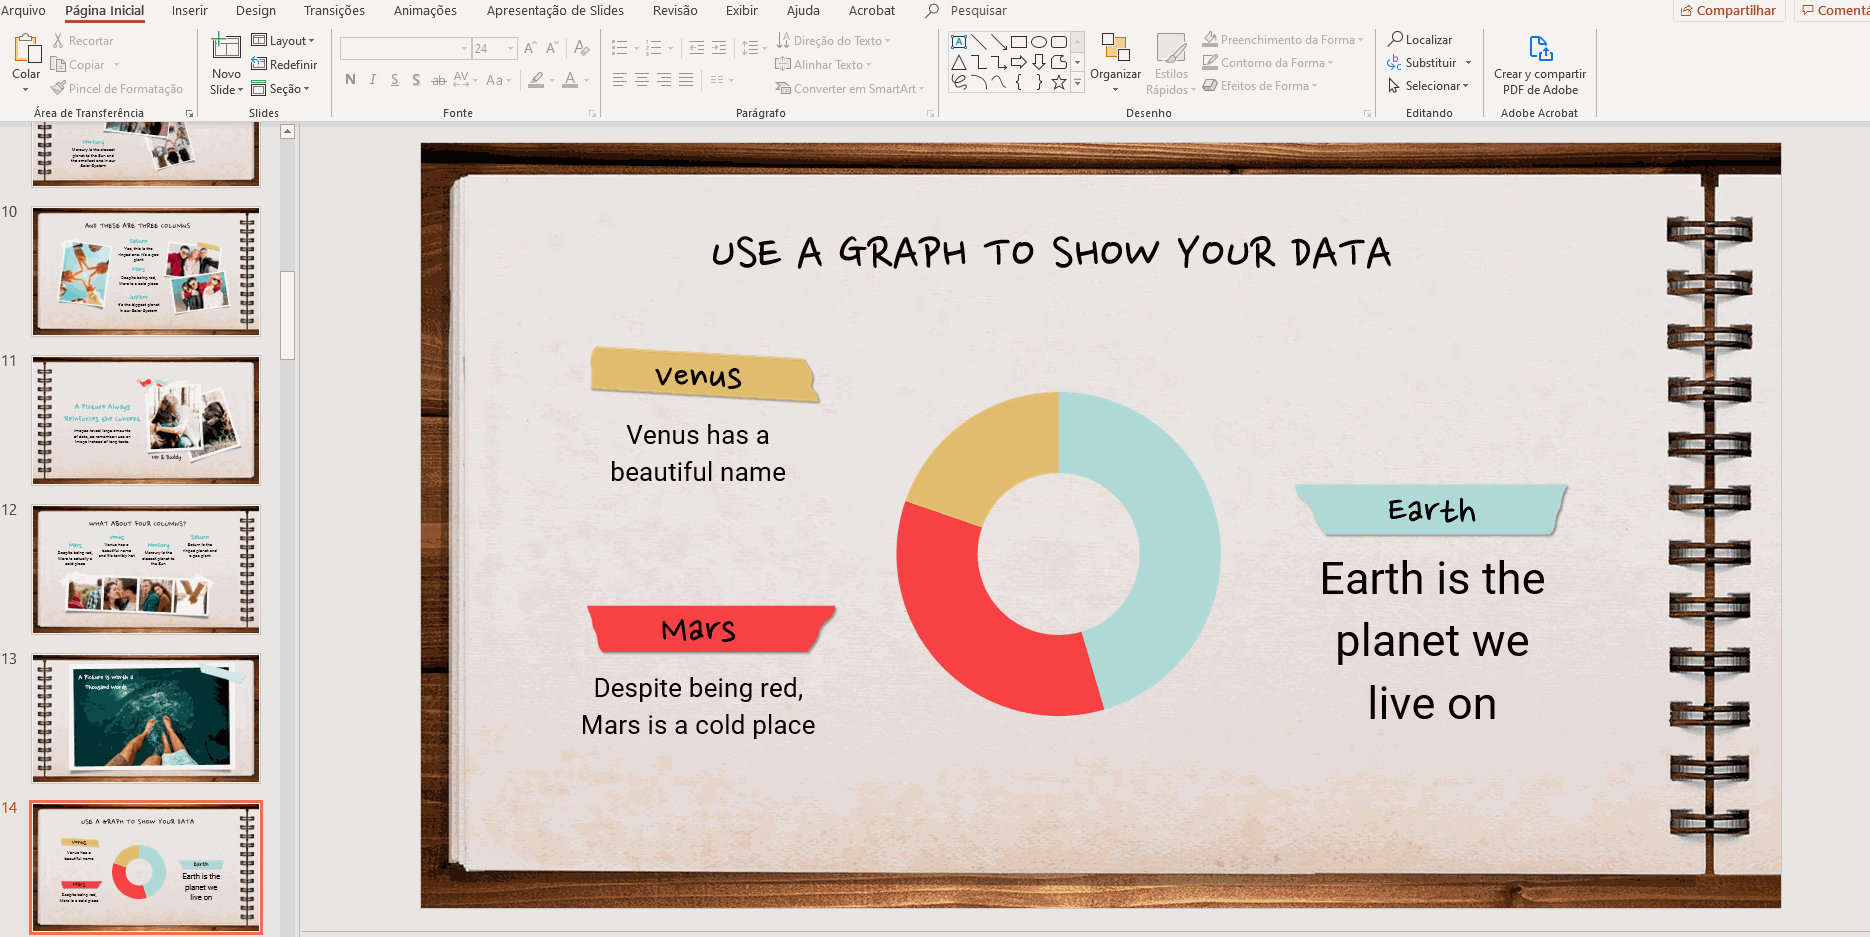
Task: Click the Increase Font Size icon
Action: 530,48
